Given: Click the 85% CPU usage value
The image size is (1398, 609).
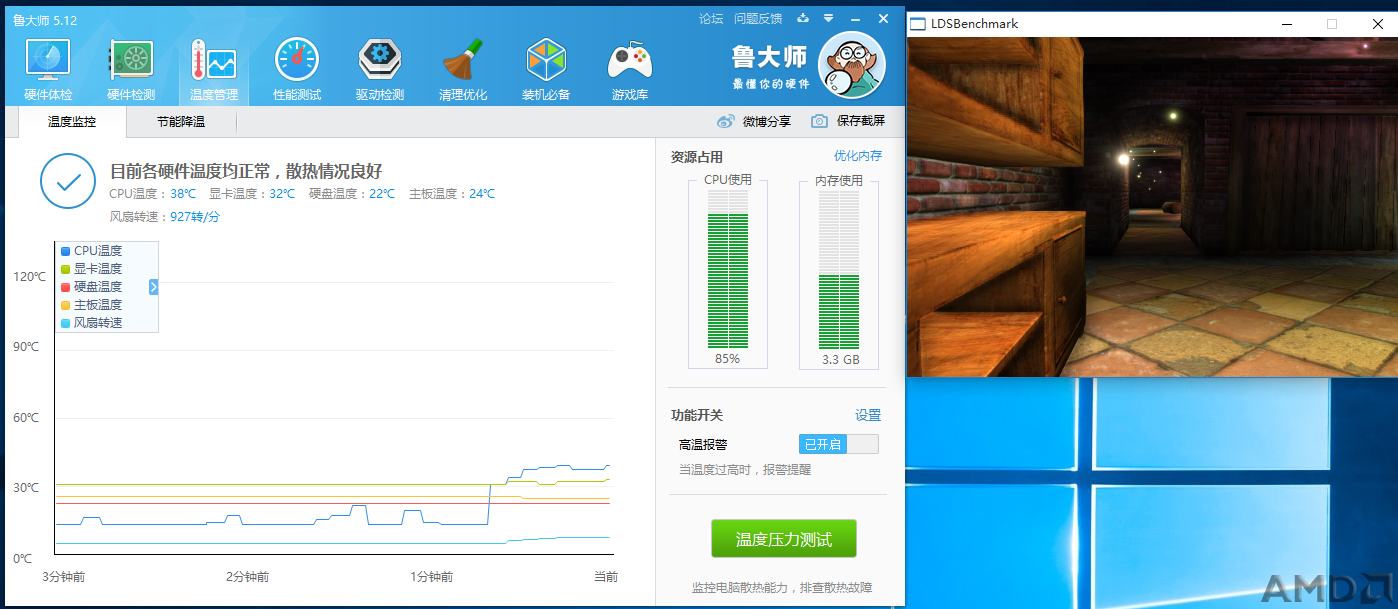Looking at the screenshot, I should click(728, 359).
